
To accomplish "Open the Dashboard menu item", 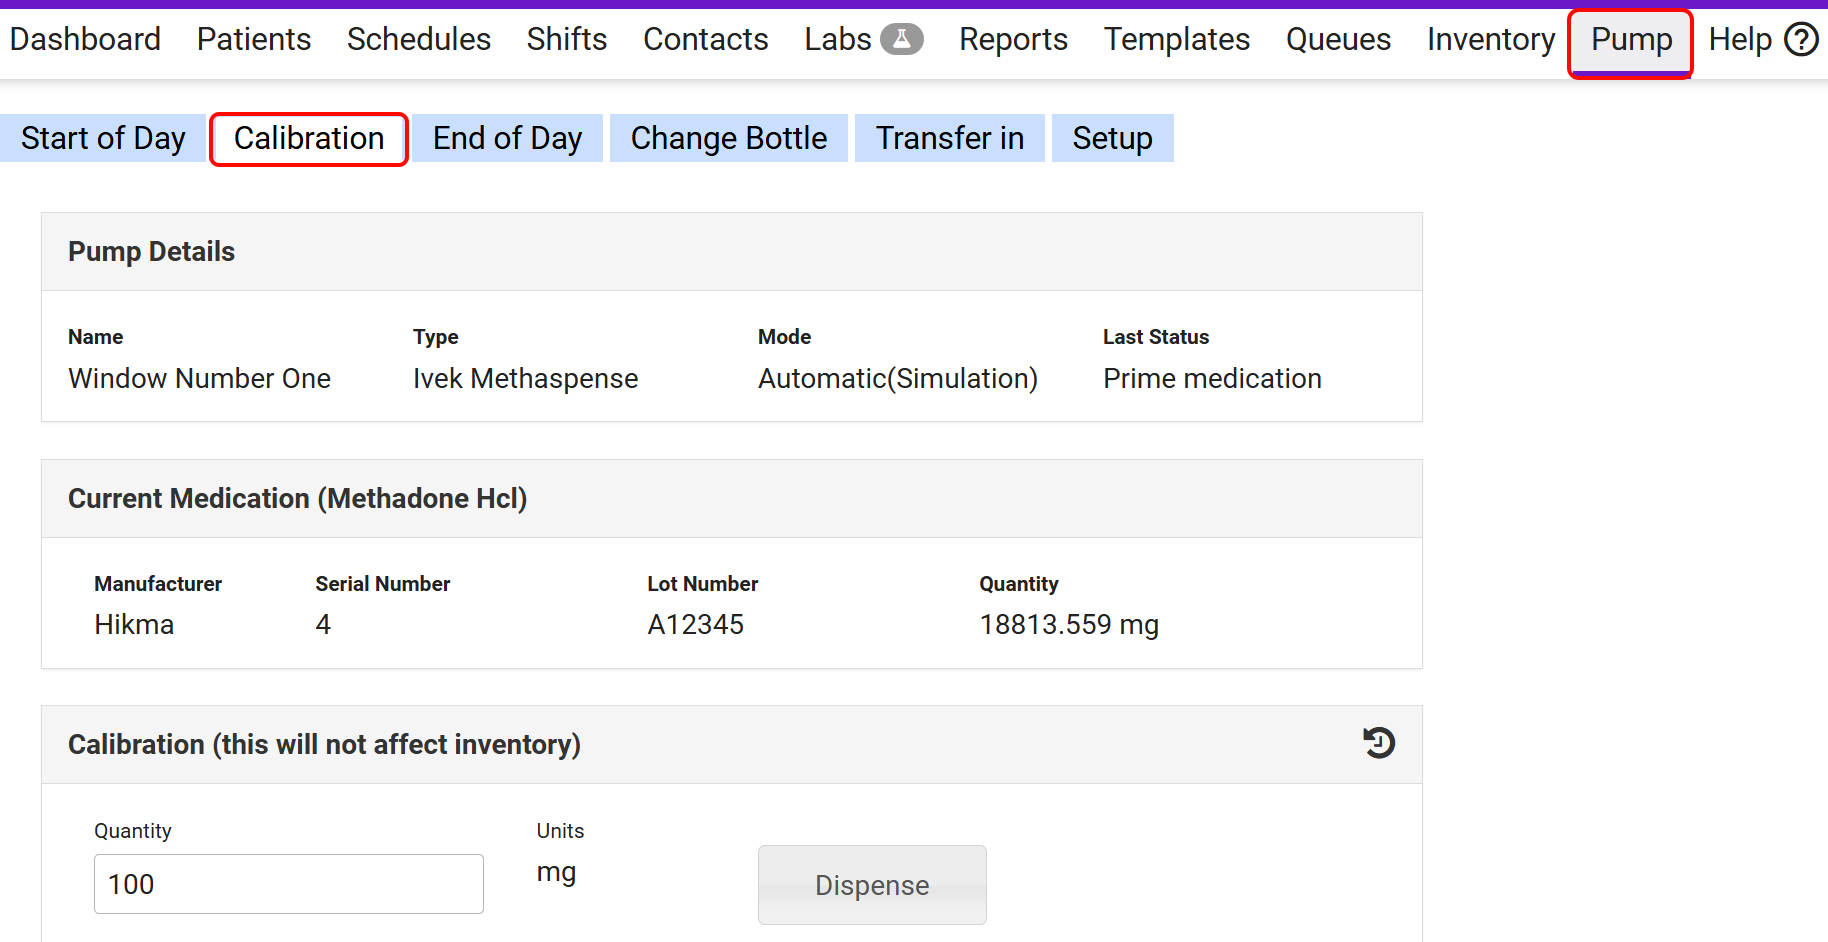I will [85, 39].
